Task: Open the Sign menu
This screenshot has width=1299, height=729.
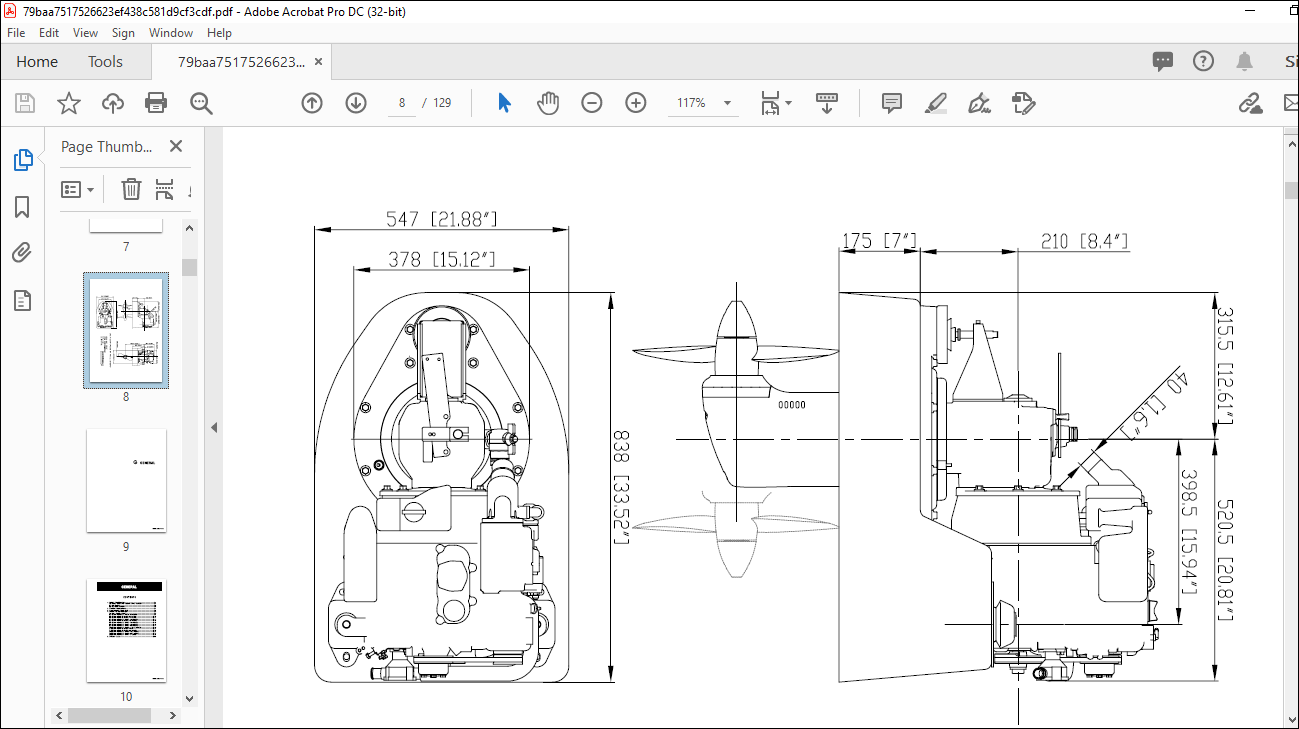Action: pyautogui.click(x=123, y=33)
